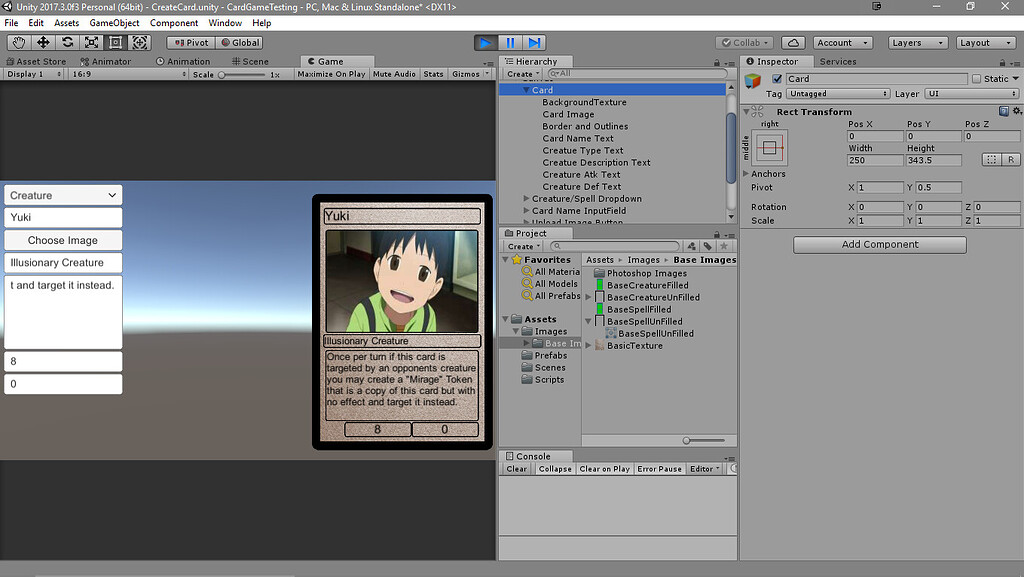Toggle Global to Local coordinates
The image size is (1024, 577).
click(x=239, y=42)
